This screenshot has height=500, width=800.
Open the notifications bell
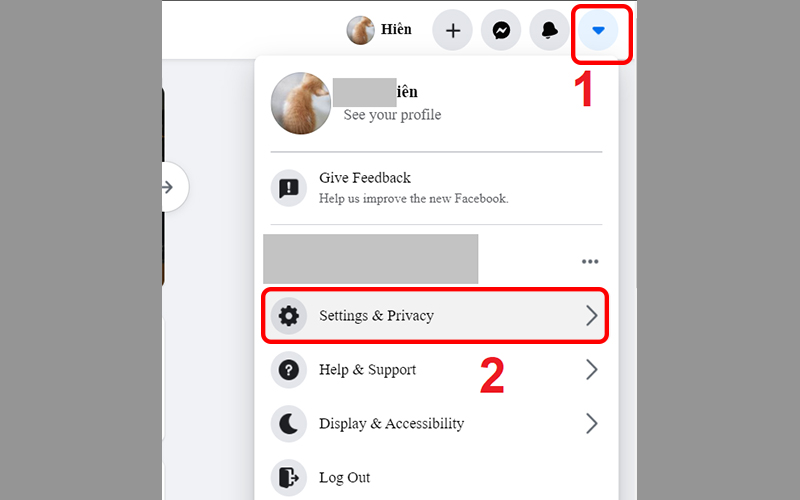coord(549,31)
